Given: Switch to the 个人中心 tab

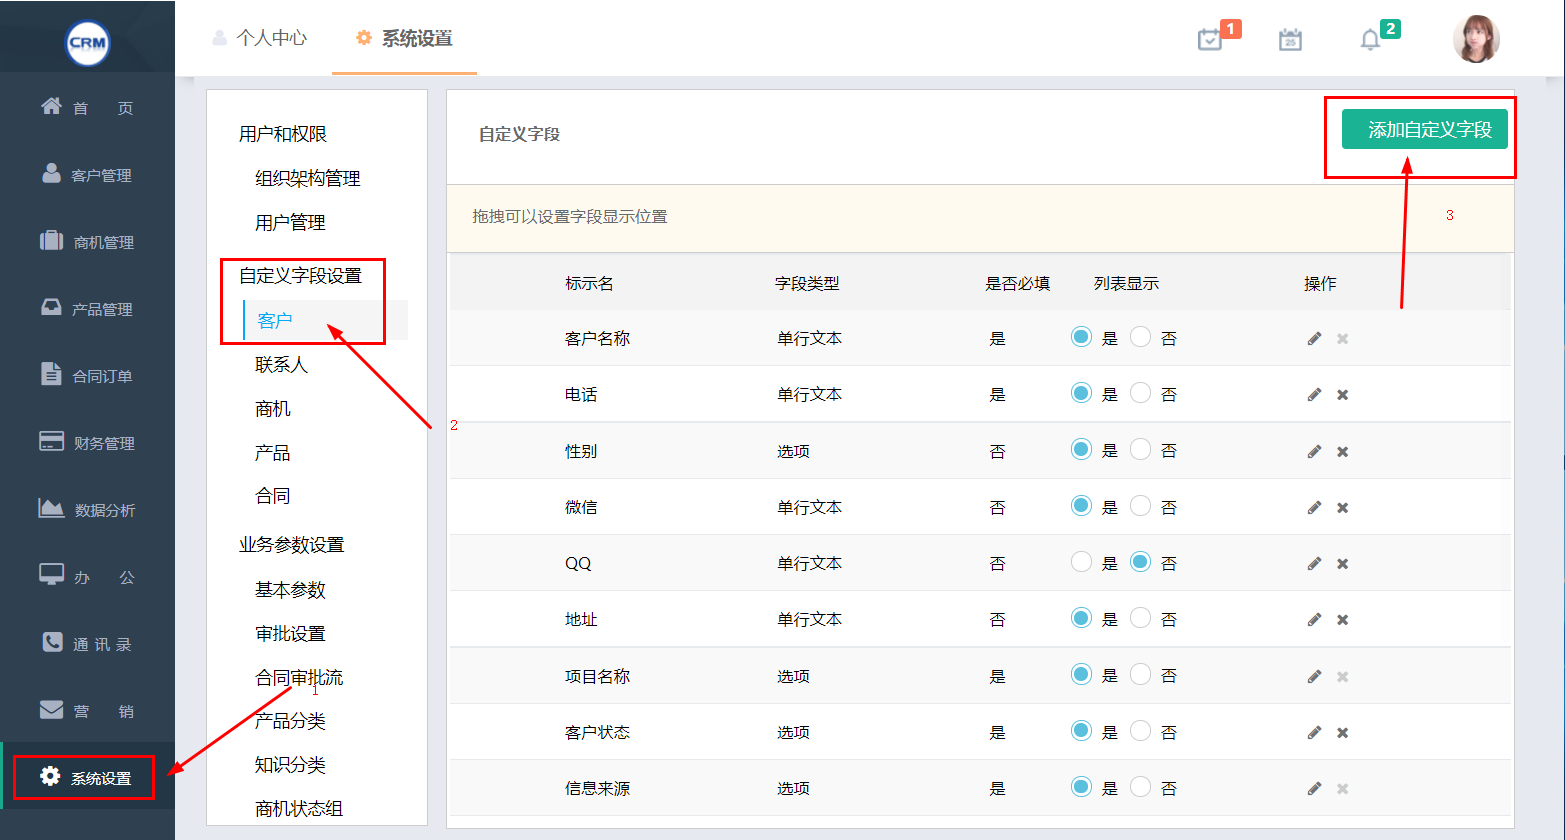Looking at the screenshot, I should [260, 38].
